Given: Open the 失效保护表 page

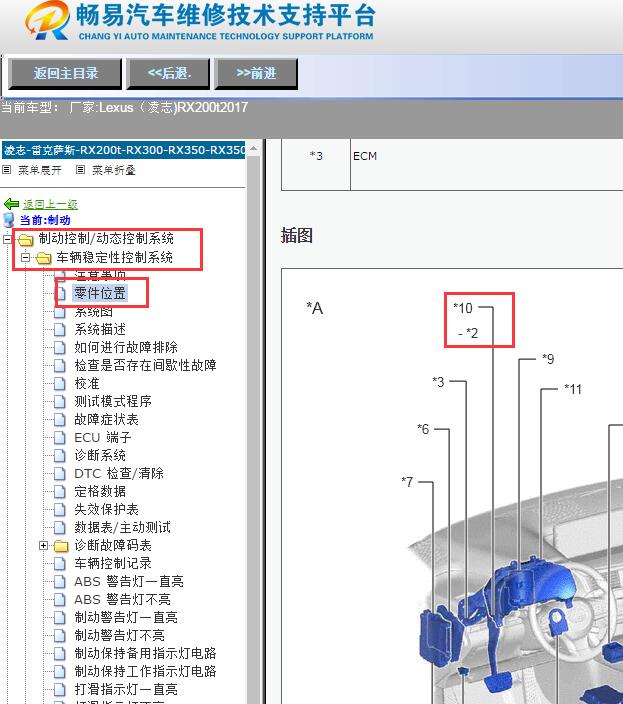Looking at the screenshot, I should [x=106, y=509].
